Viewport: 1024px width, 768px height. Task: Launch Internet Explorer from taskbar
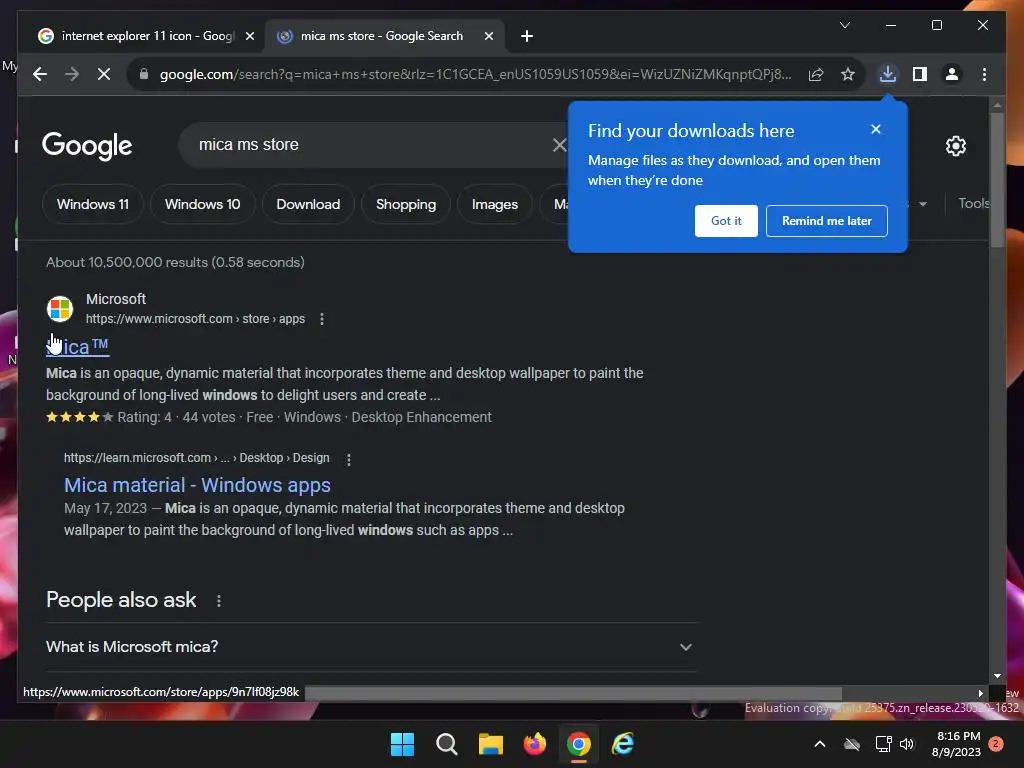[623, 744]
